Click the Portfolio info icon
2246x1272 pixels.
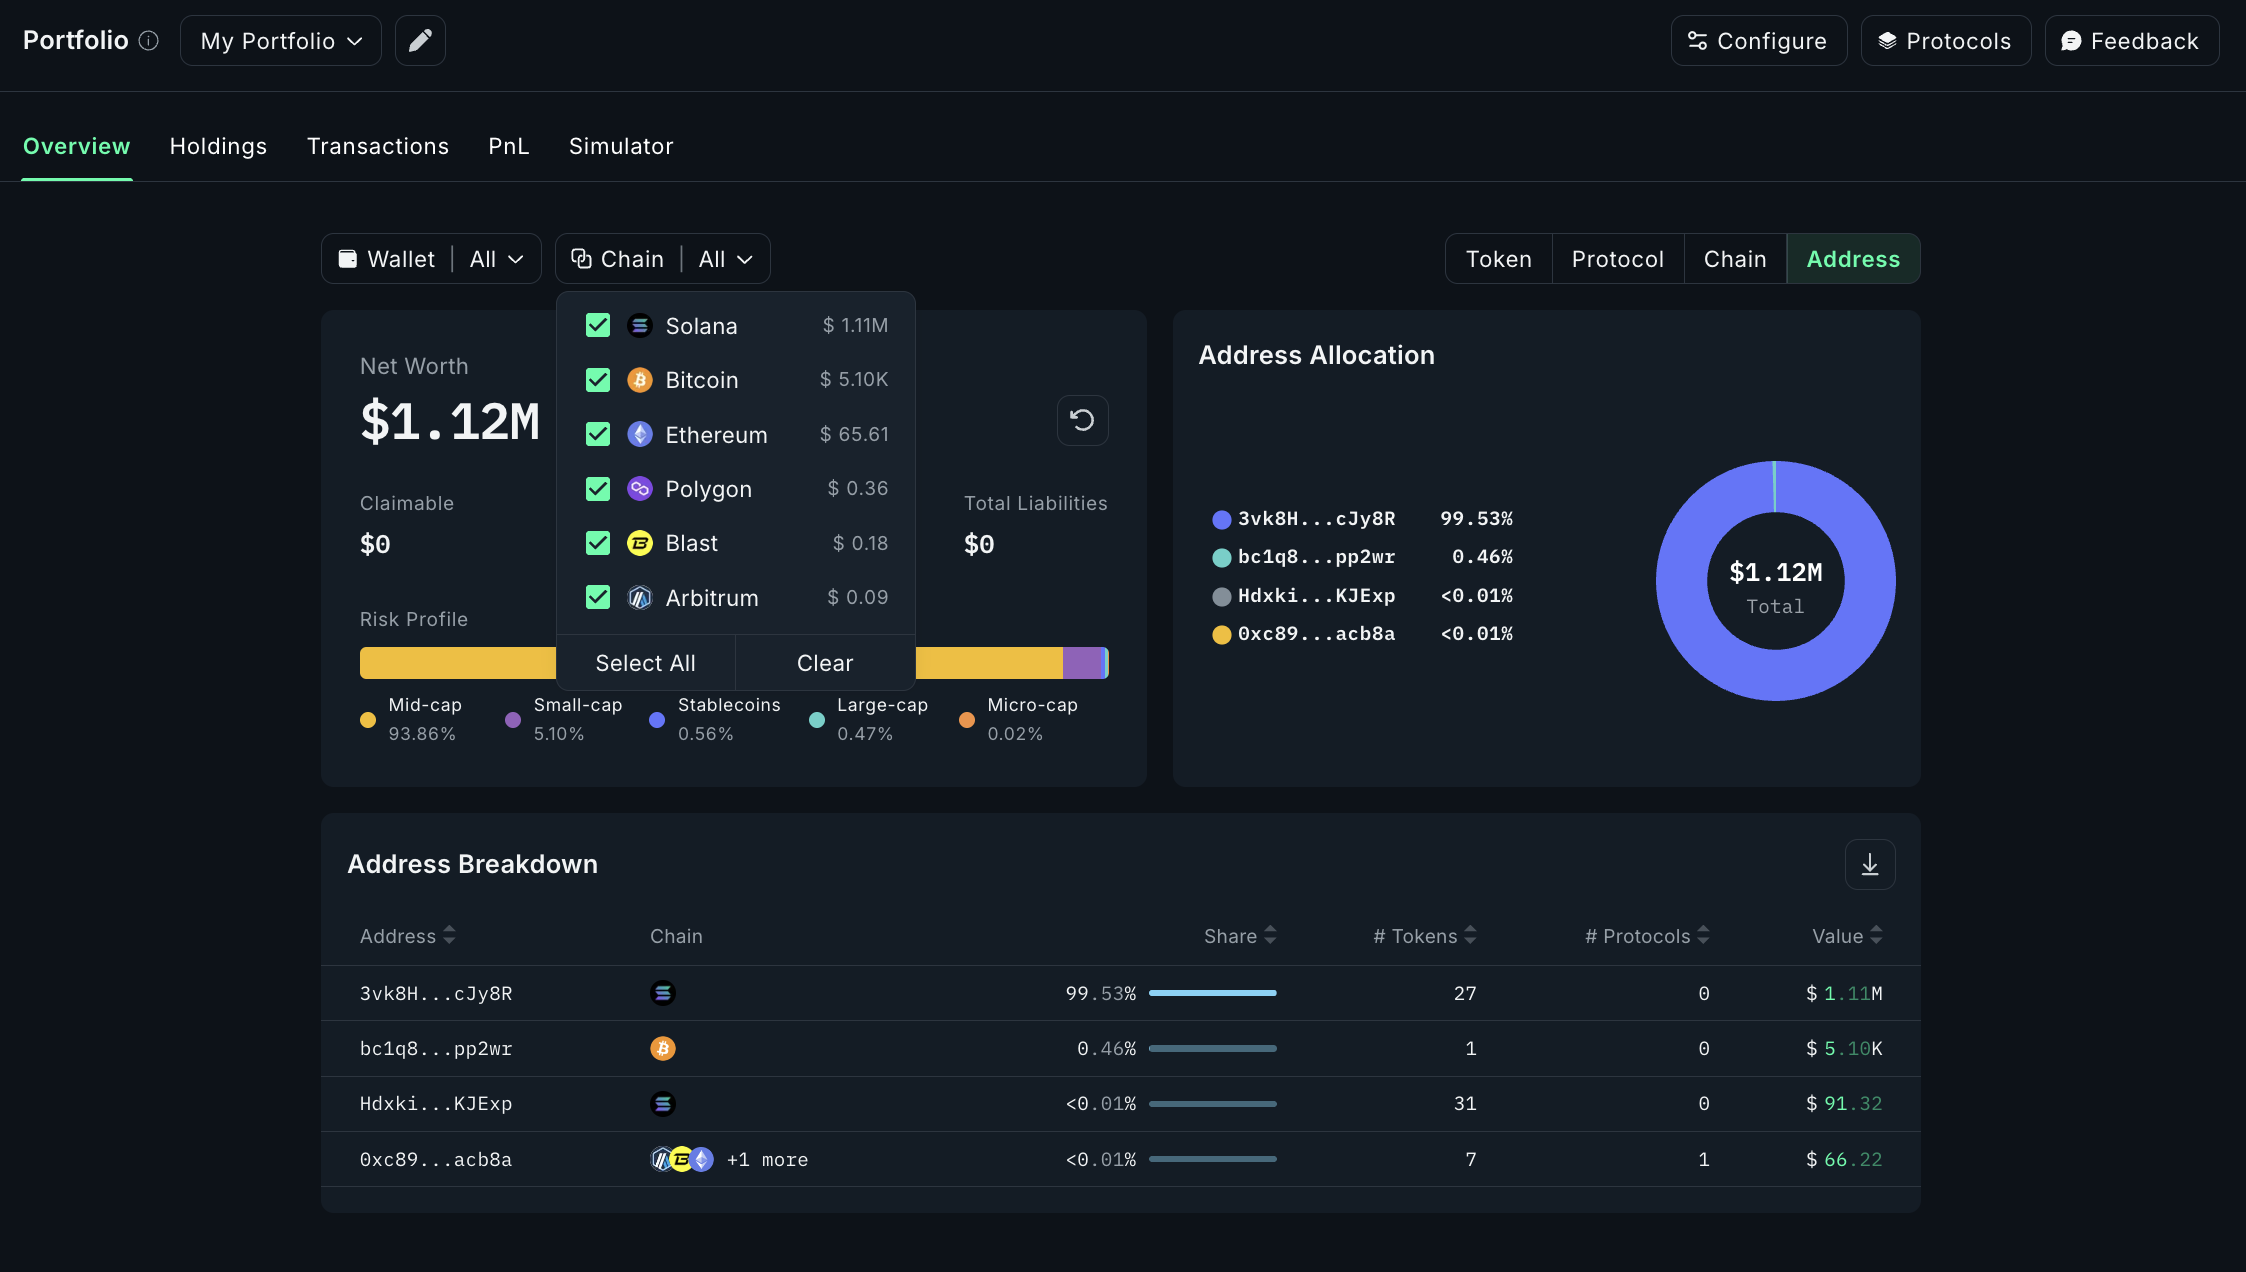[148, 40]
